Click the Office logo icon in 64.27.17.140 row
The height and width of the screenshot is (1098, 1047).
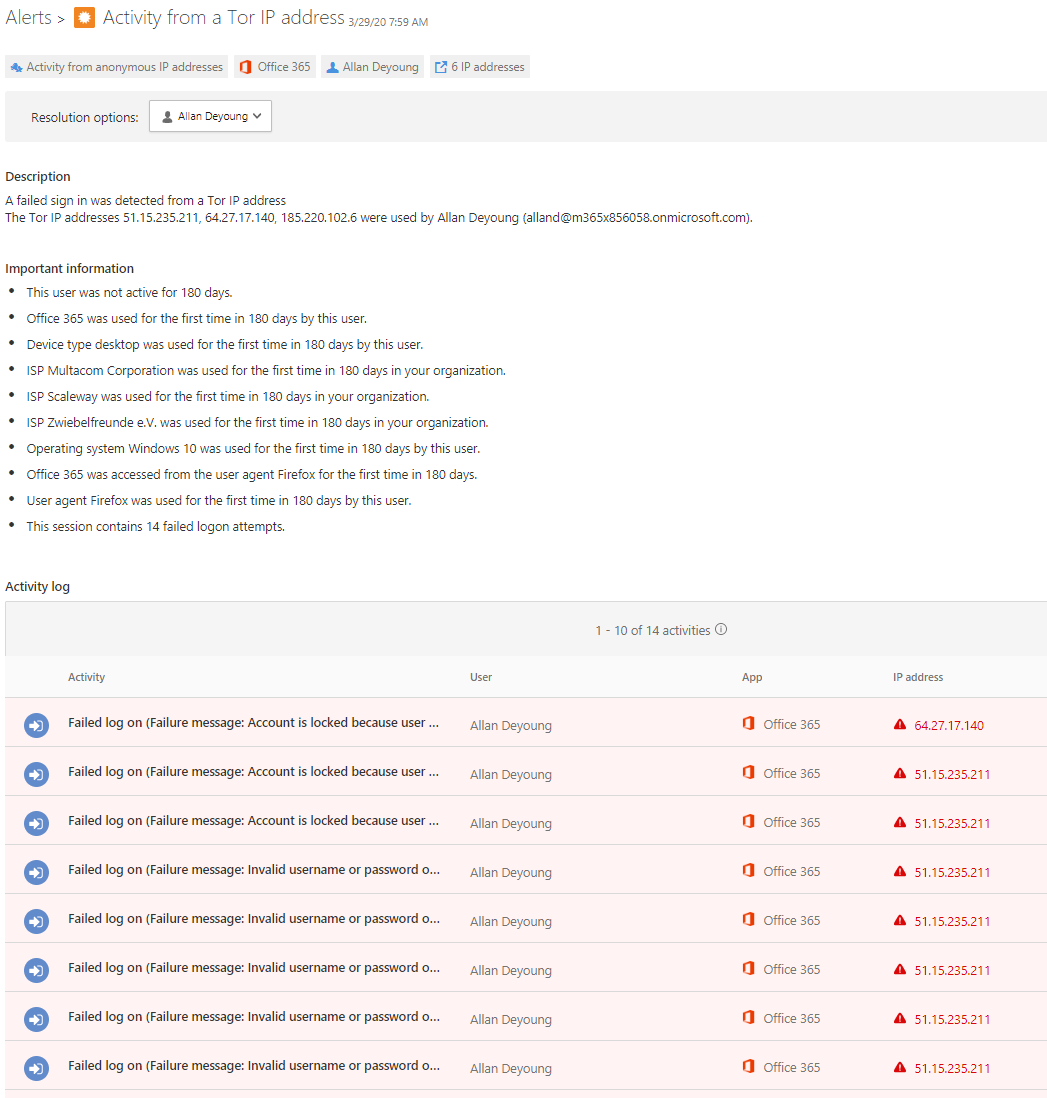pyautogui.click(x=749, y=723)
